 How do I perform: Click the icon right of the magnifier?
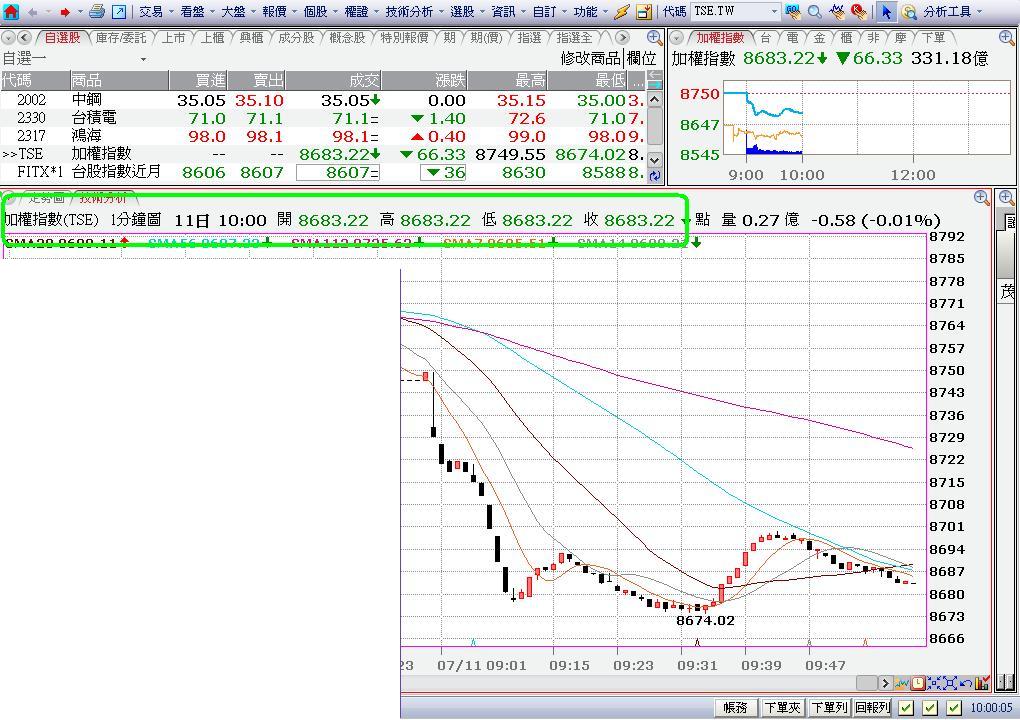(x=837, y=12)
